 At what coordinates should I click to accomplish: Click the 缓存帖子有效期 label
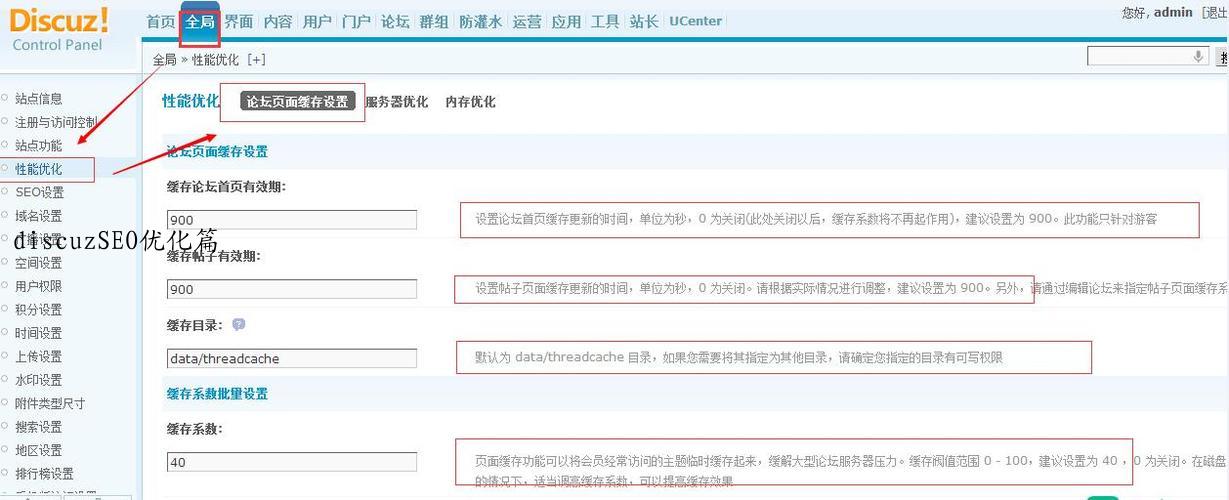[x=214, y=256]
